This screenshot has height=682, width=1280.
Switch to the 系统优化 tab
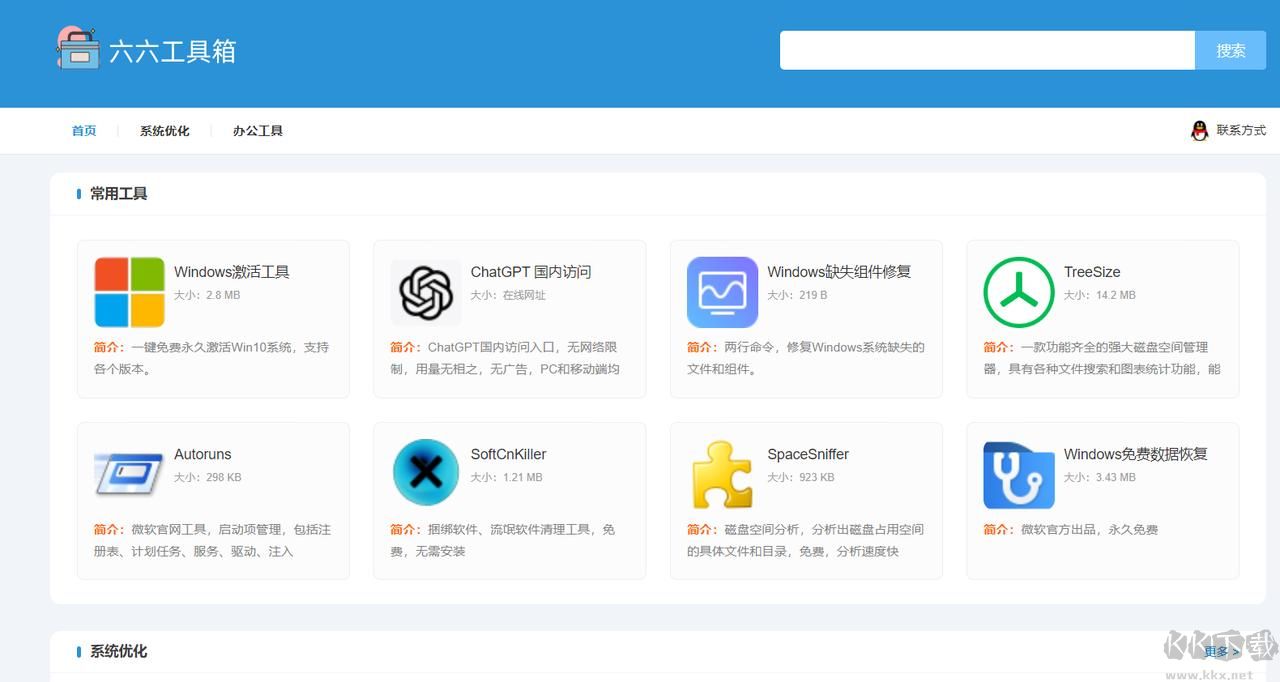tap(164, 130)
